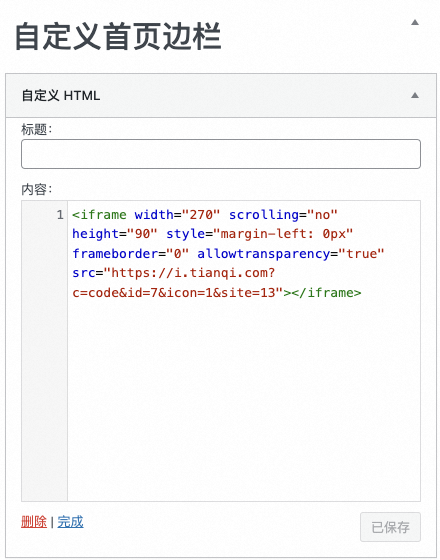
Task: Focus the 标题 text input field
Action: (221, 154)
